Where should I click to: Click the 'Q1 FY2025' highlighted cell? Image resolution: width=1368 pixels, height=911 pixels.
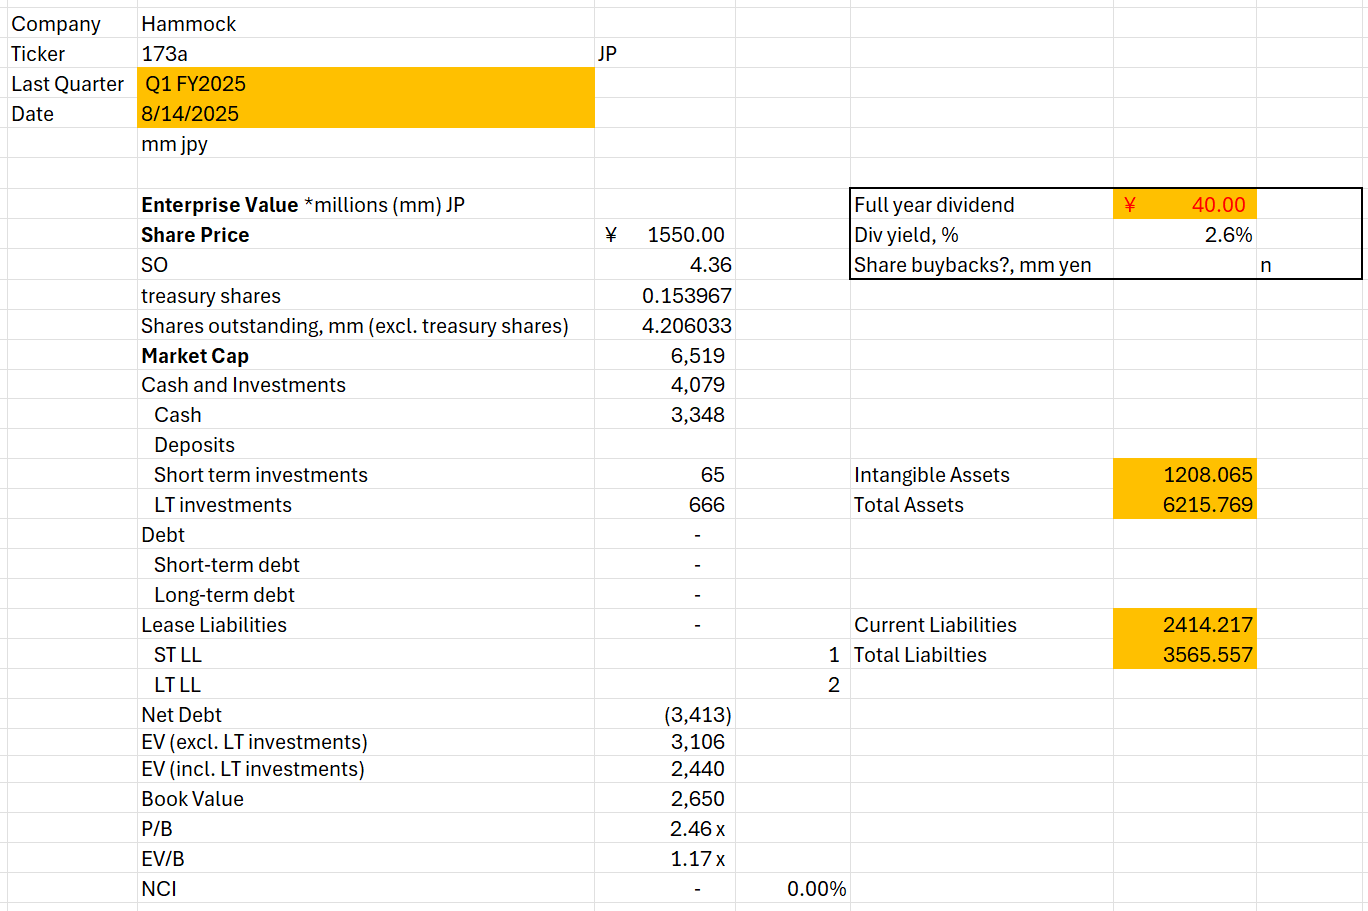click(x=366, y=83)
